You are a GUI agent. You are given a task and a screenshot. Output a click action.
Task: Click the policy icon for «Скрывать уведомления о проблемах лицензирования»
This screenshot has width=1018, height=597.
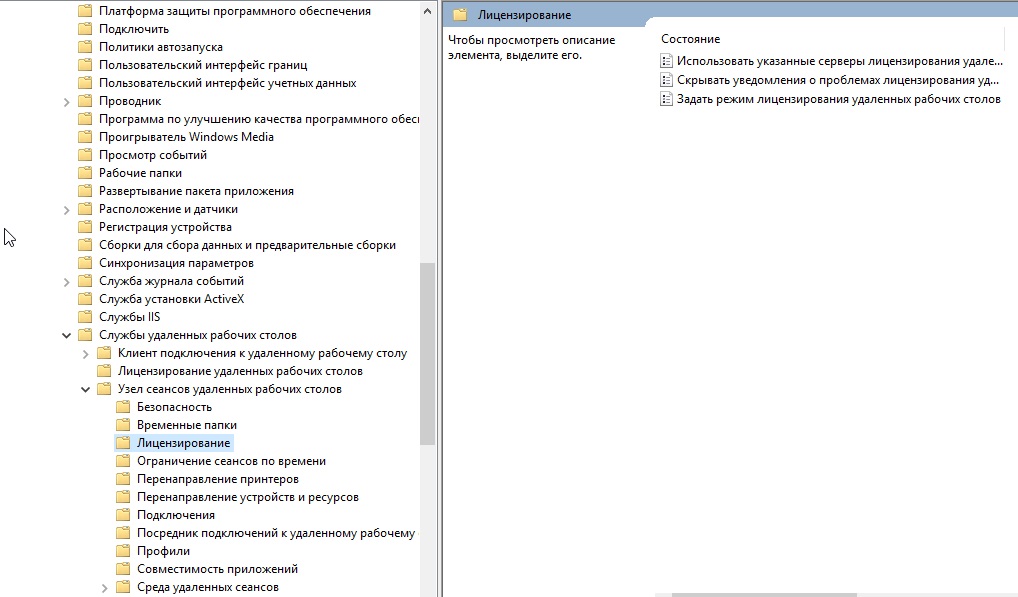tap(666, 80)
